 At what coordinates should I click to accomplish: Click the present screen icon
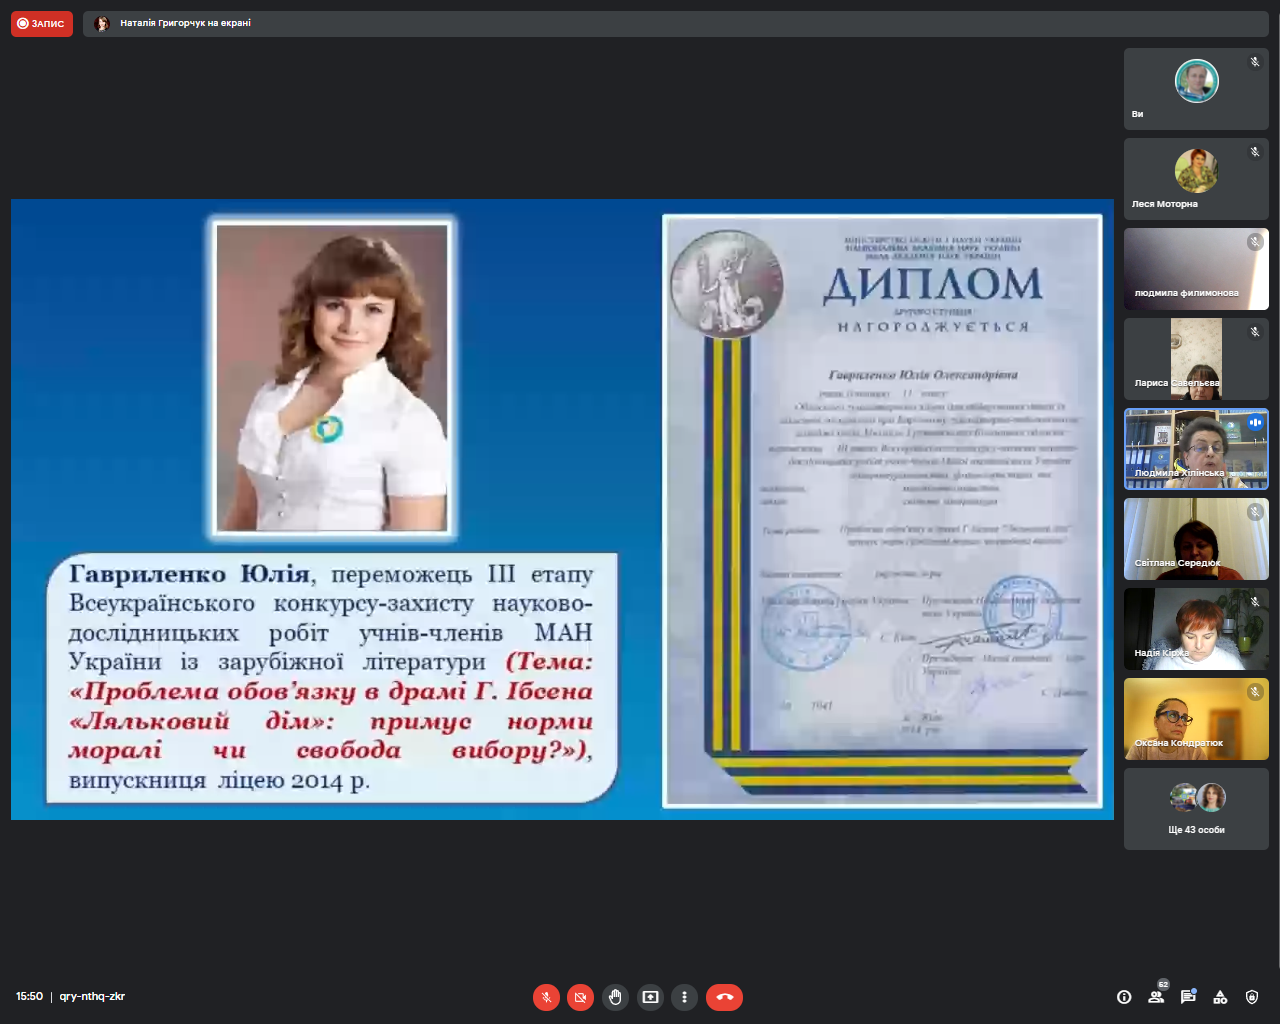click(650, 997)
